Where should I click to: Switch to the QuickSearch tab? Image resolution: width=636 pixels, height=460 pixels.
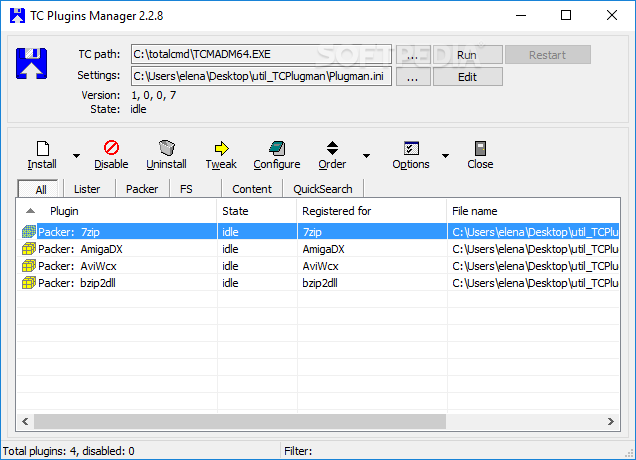323,189
